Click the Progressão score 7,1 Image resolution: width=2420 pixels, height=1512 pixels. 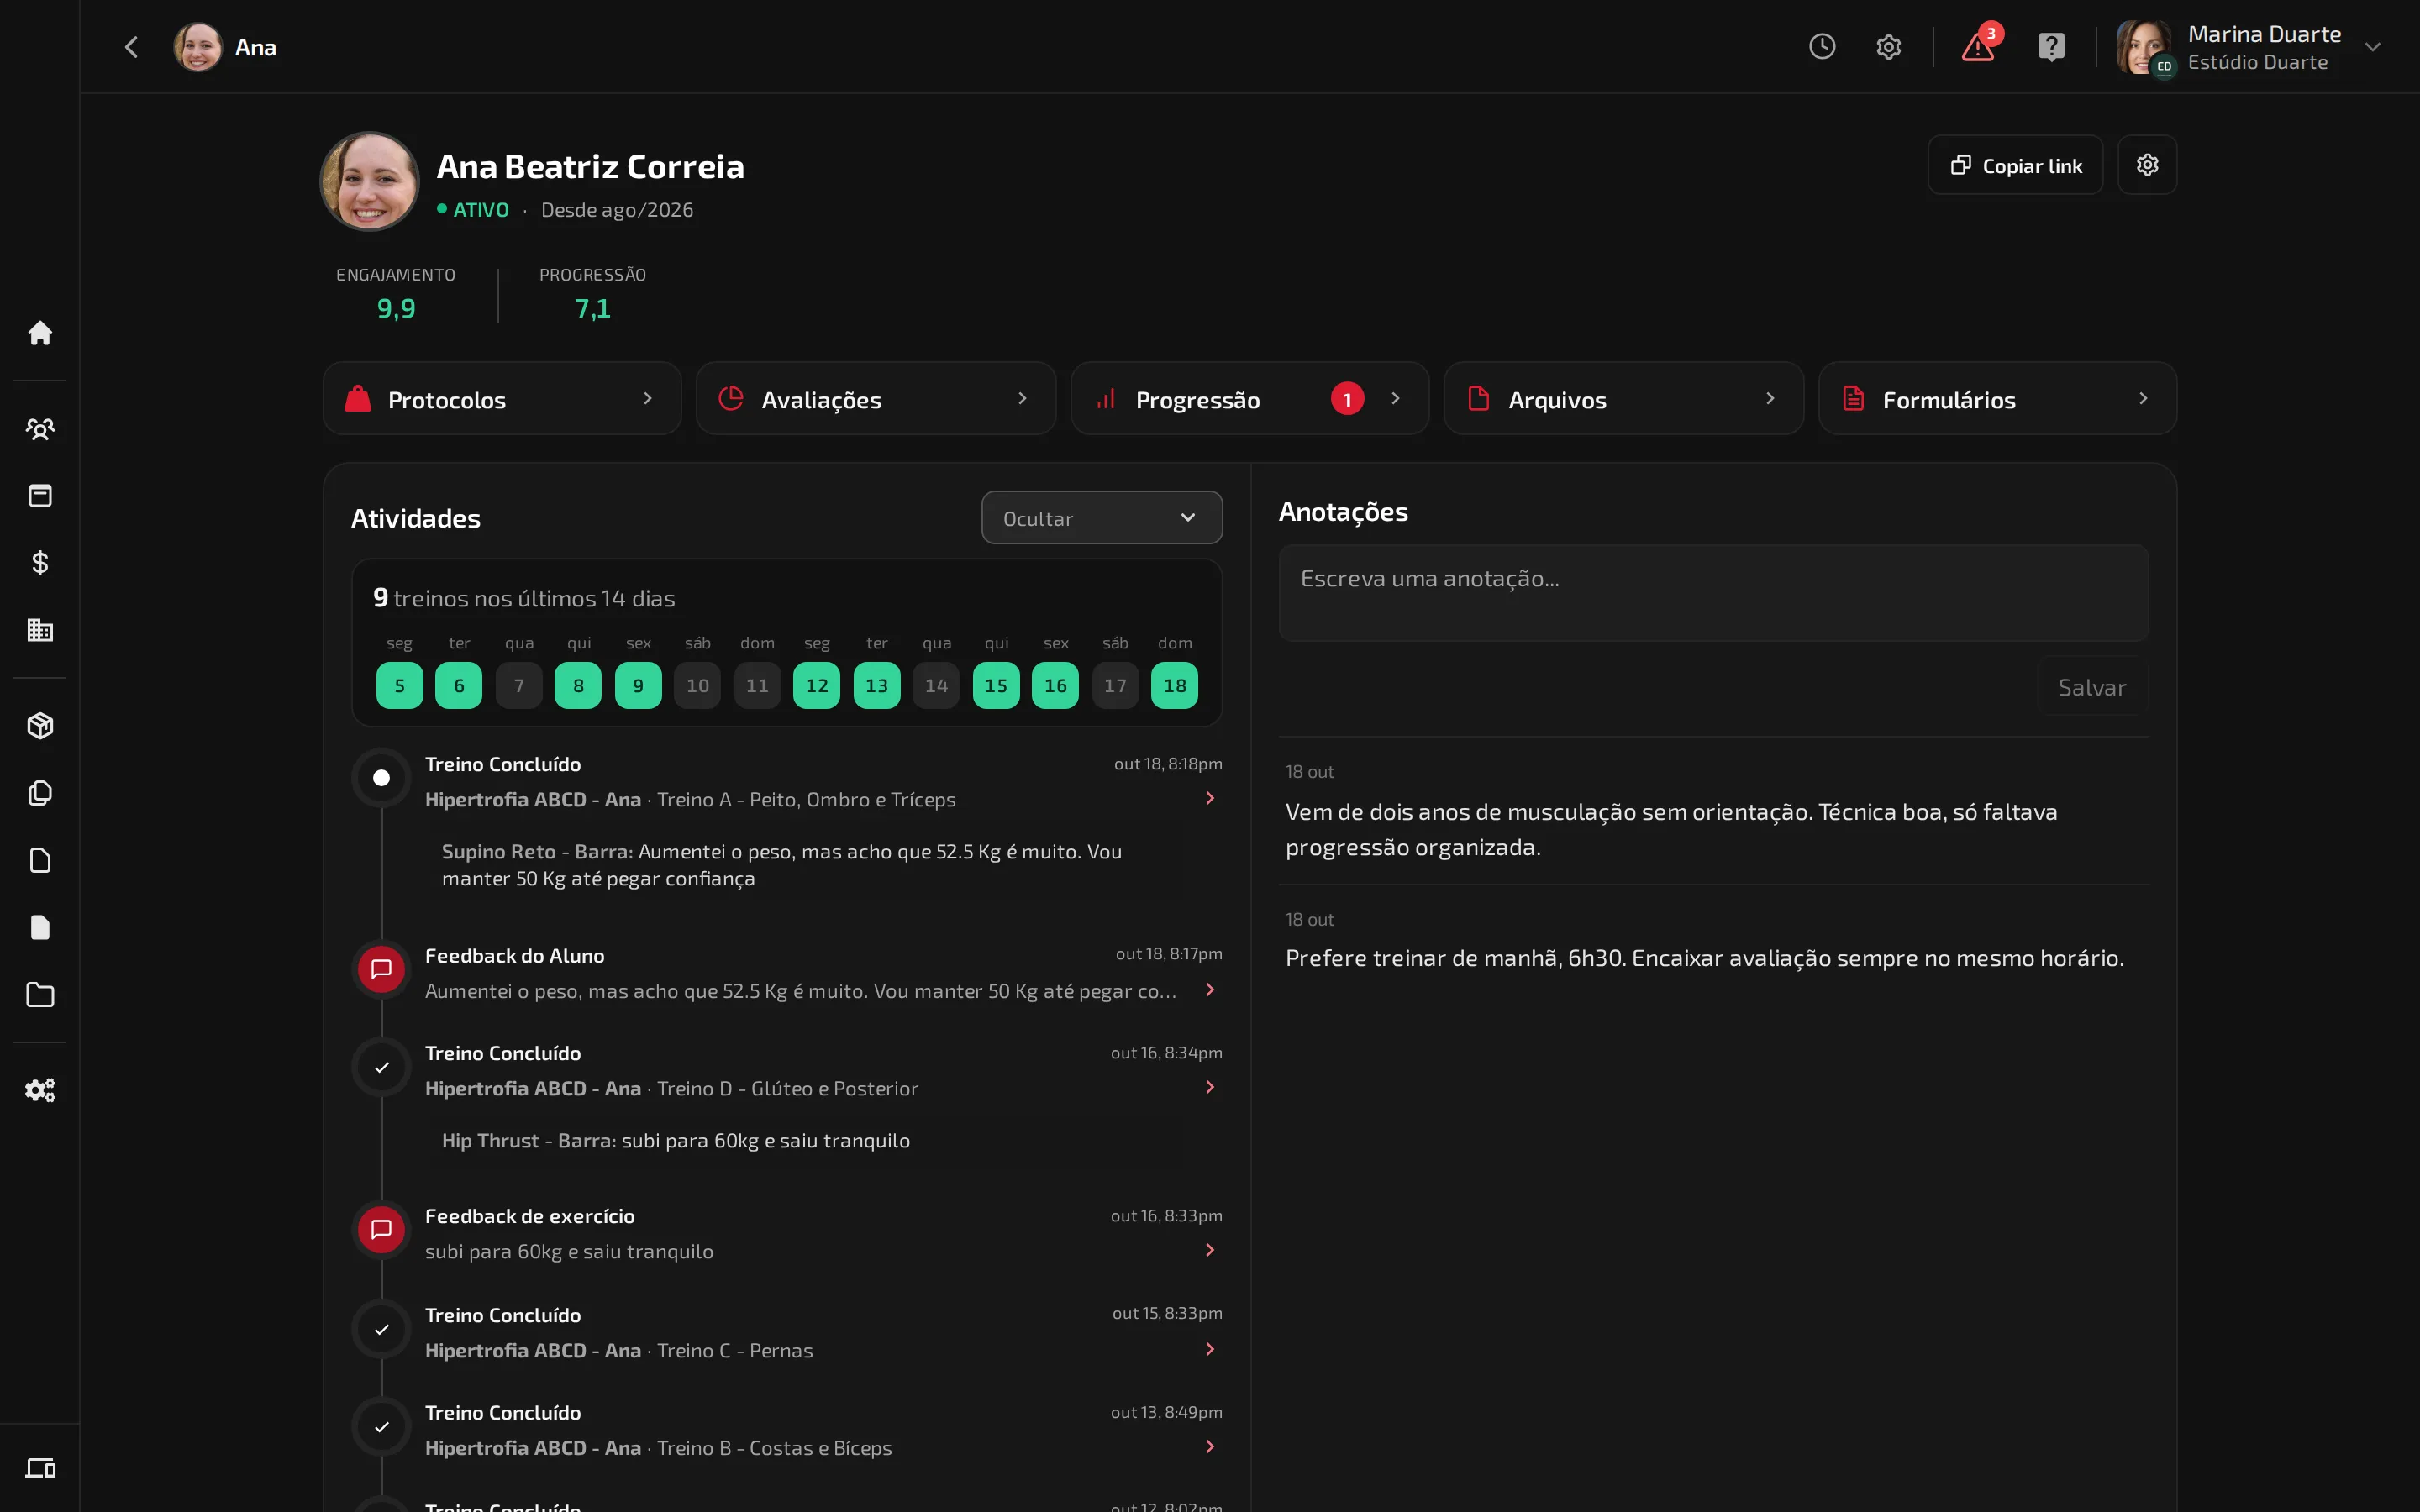pyautogui.click(x=592, y=309)
